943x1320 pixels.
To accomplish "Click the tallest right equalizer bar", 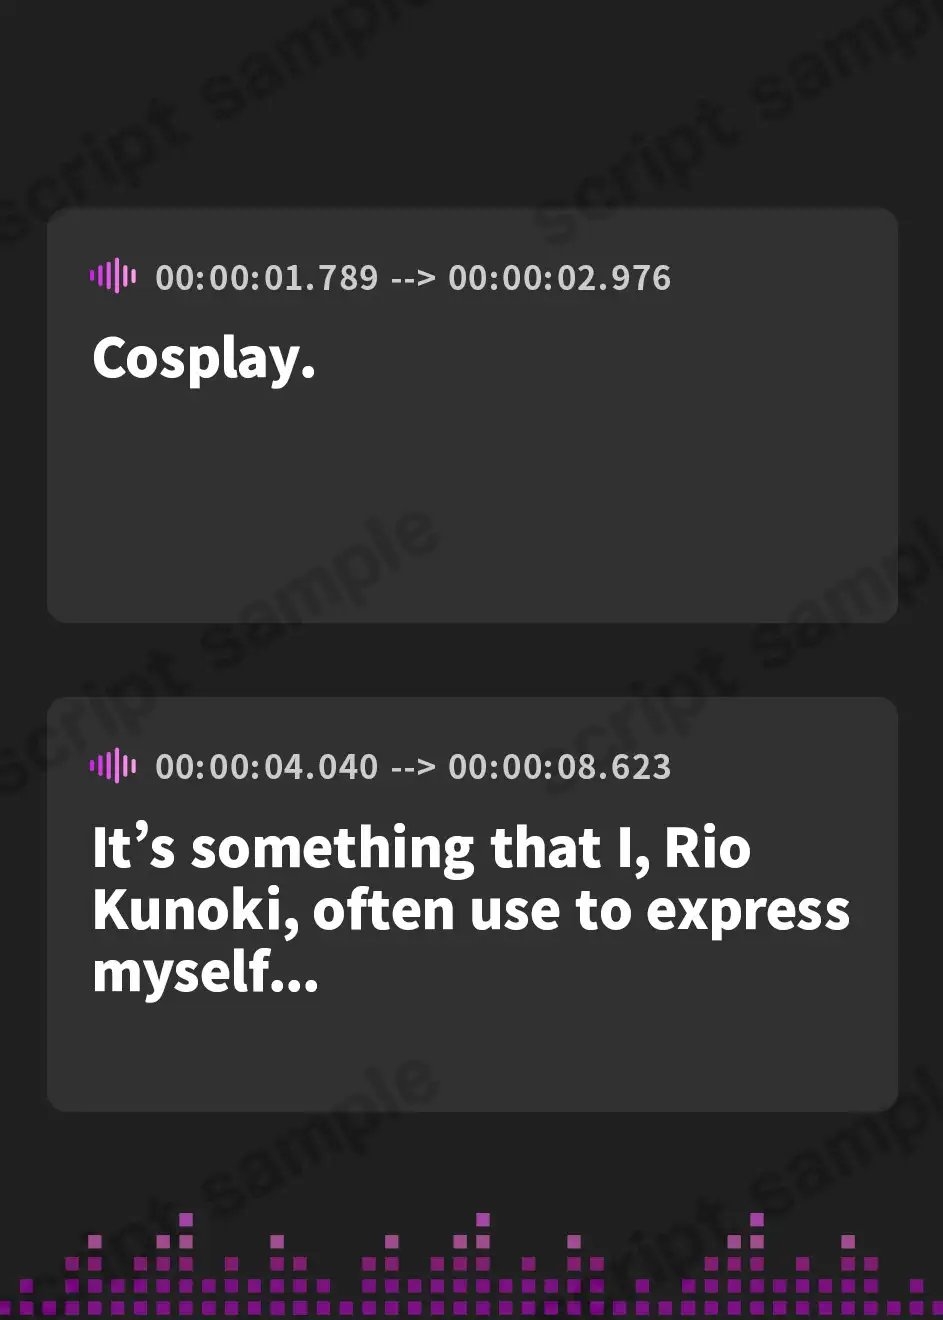I will click(x=757, y=1263).
